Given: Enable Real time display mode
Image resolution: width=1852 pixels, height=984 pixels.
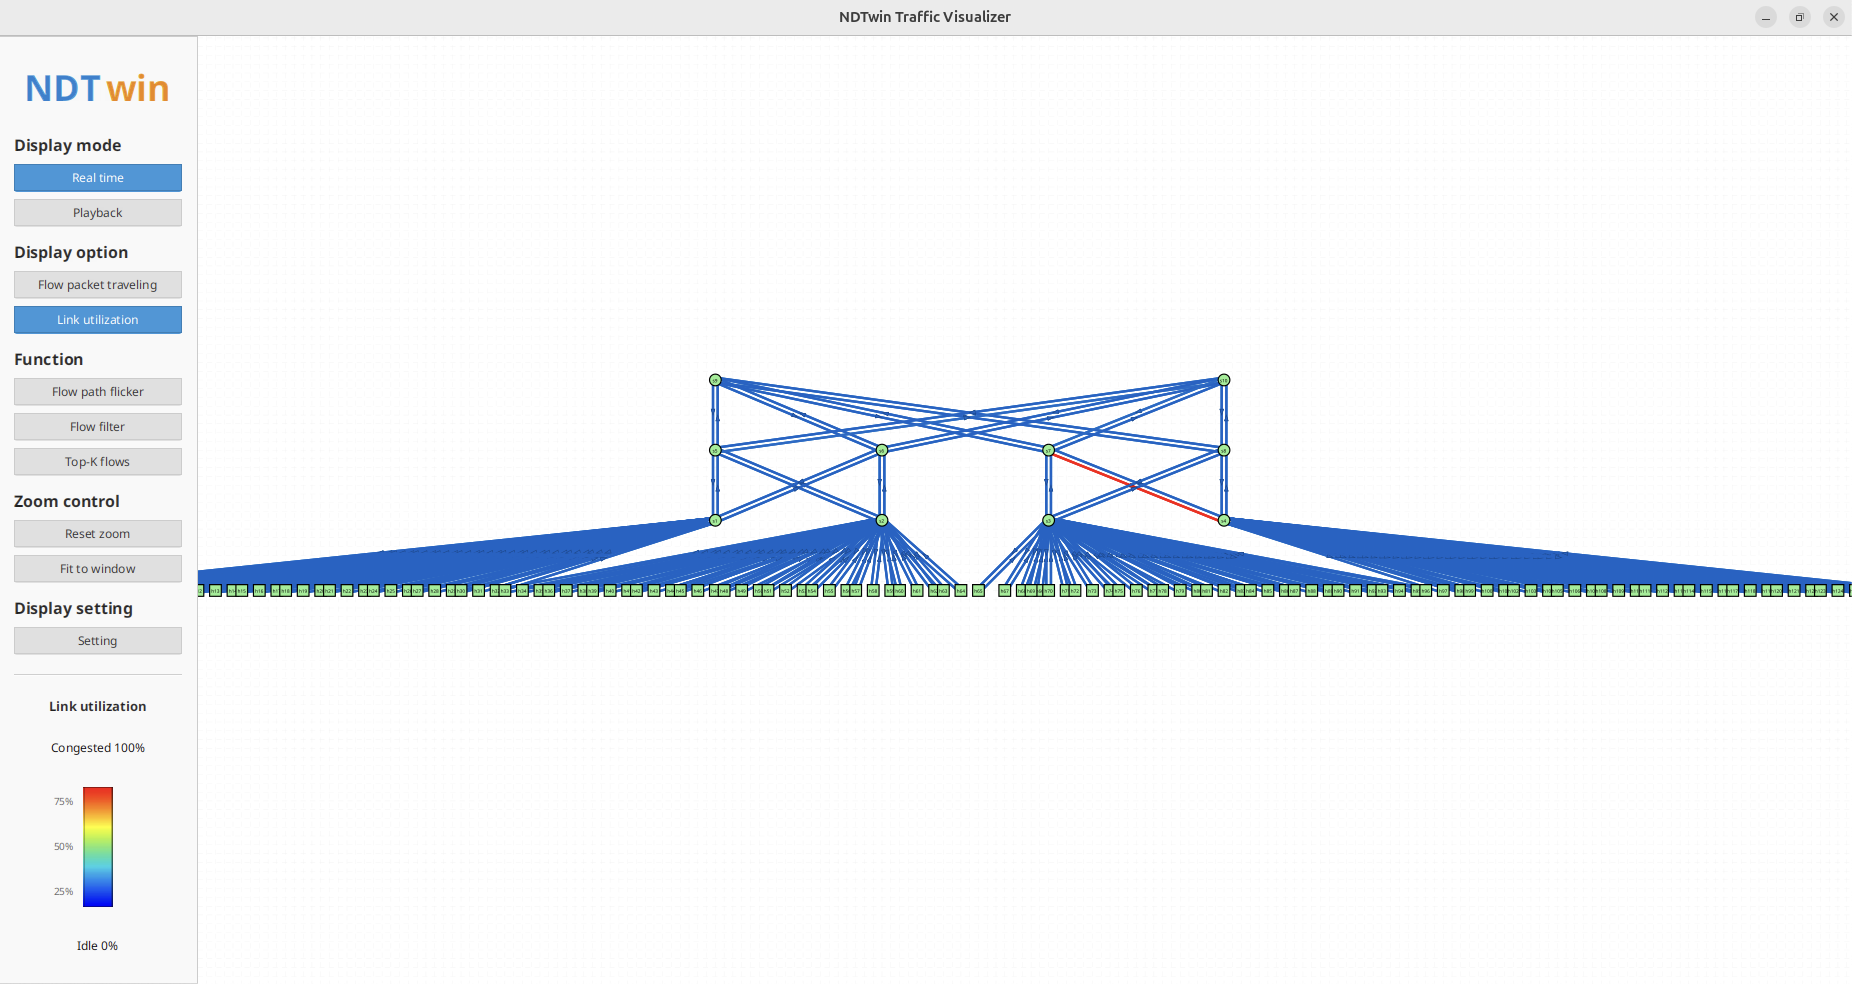Looking at the screenshot, I should click(98, 178).
